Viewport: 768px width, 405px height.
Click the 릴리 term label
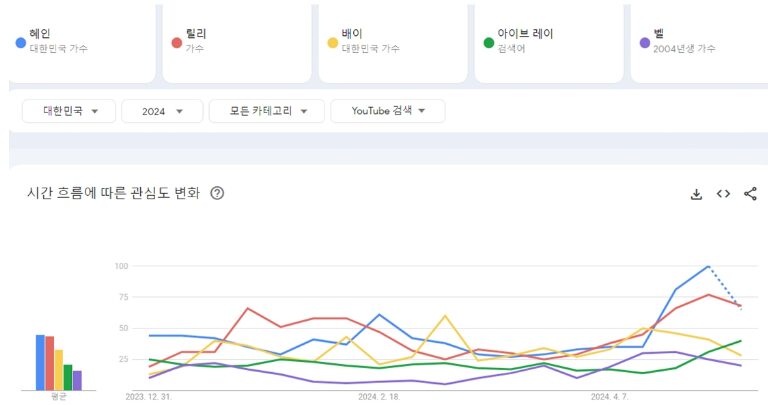[x=196, y=34]
